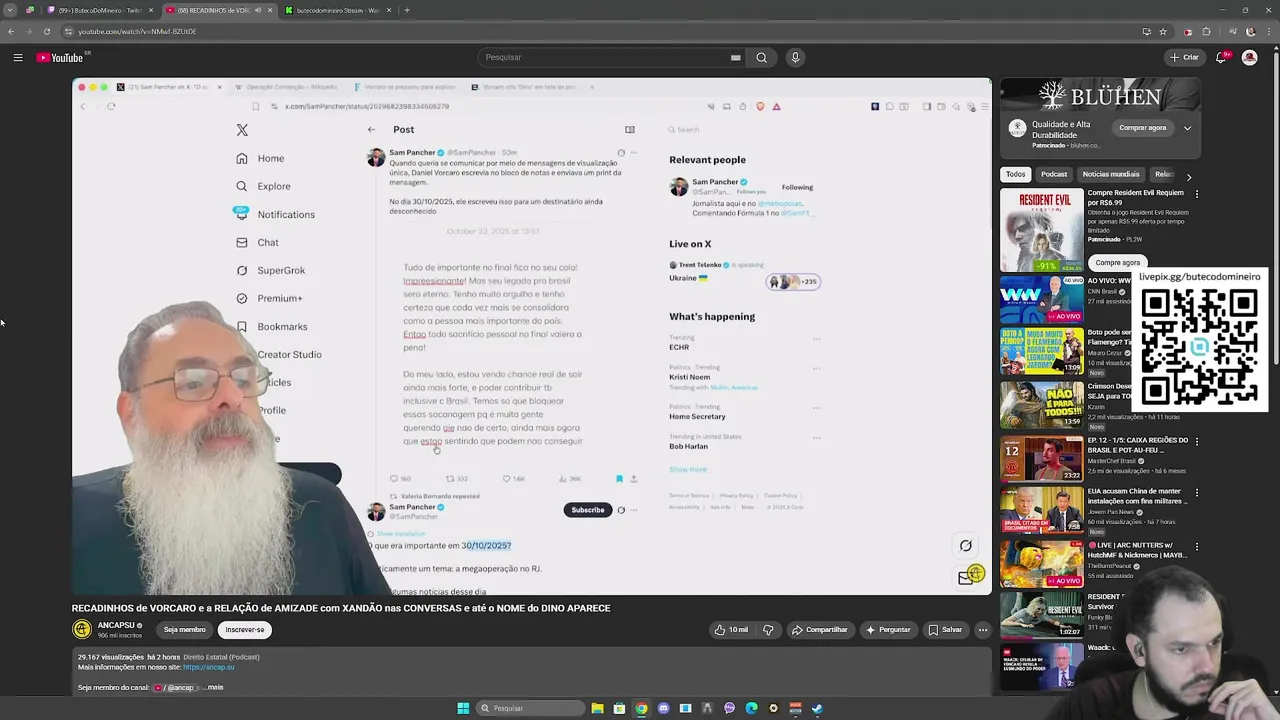Click Notifications in the X sidebar in video

click(275, 214)
